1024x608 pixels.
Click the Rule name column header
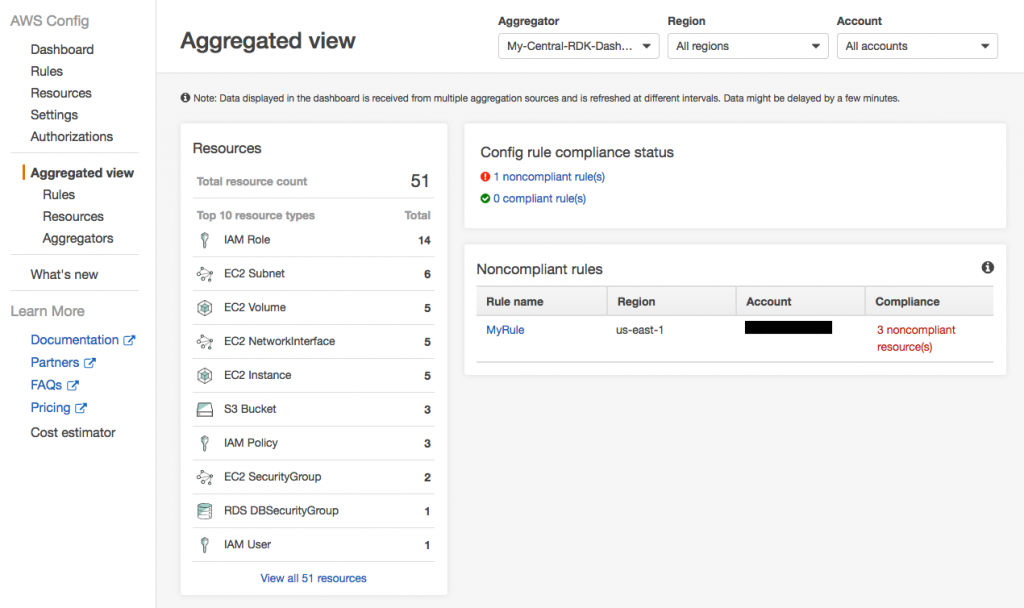pyautogui.click(x=515, y=301)
